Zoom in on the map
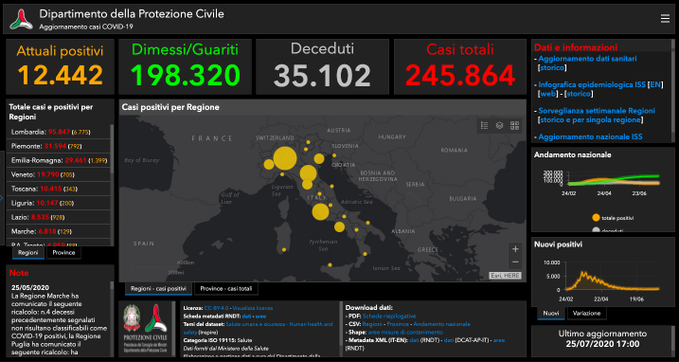 515,249
